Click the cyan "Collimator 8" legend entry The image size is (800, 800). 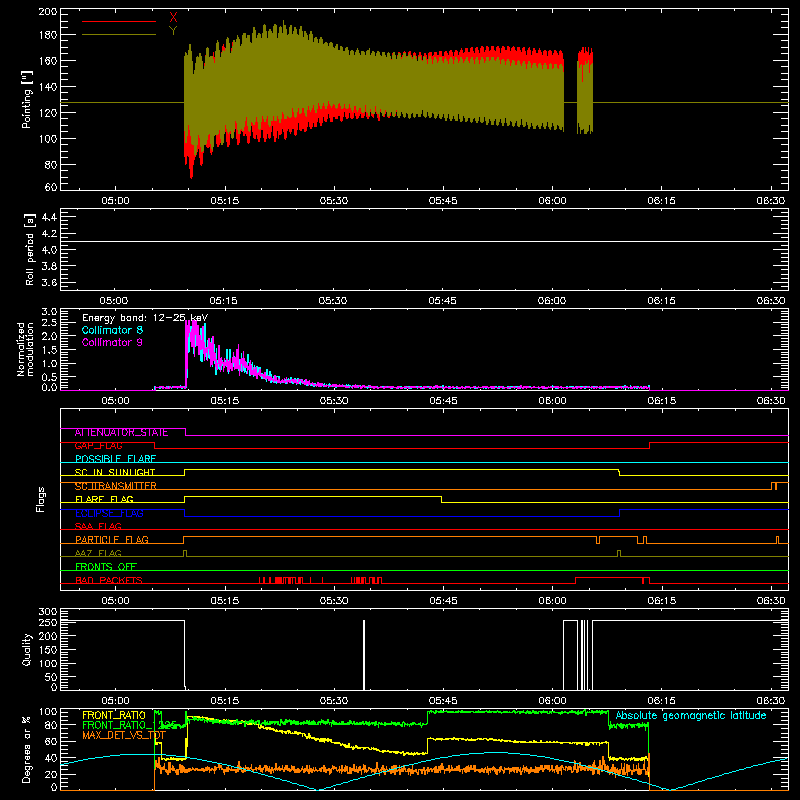tap(112, 330)
